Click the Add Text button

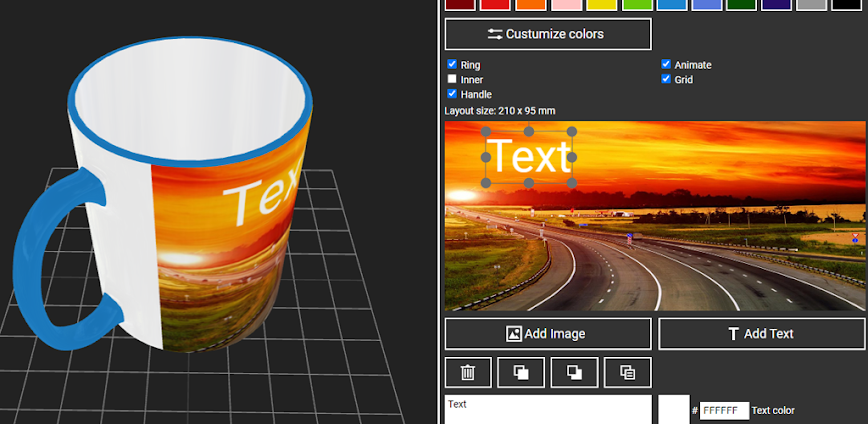coord(761,334)
